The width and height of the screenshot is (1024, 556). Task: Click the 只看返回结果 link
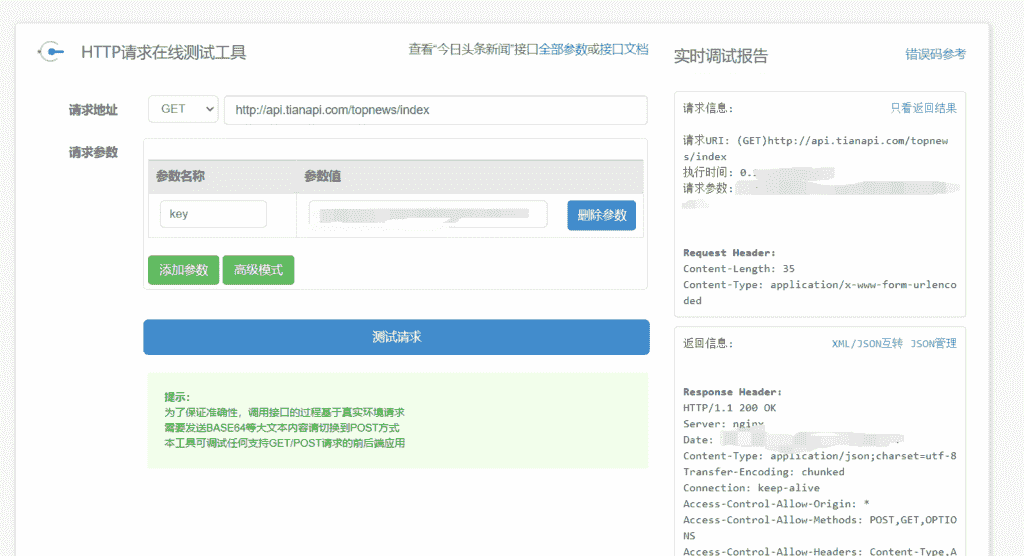click(923, 108)
